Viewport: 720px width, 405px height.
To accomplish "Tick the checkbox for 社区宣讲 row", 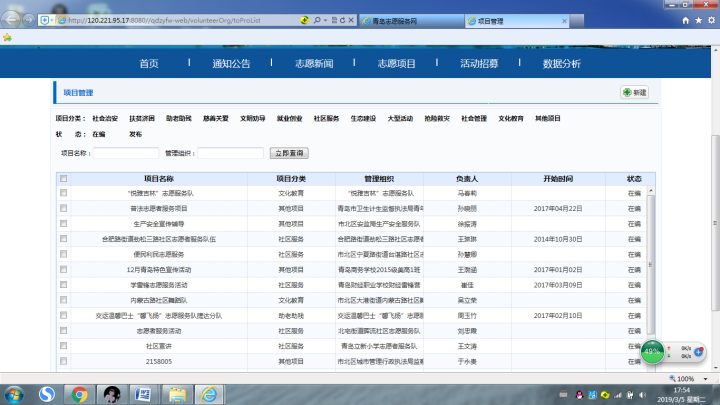I will pos(64,345).
